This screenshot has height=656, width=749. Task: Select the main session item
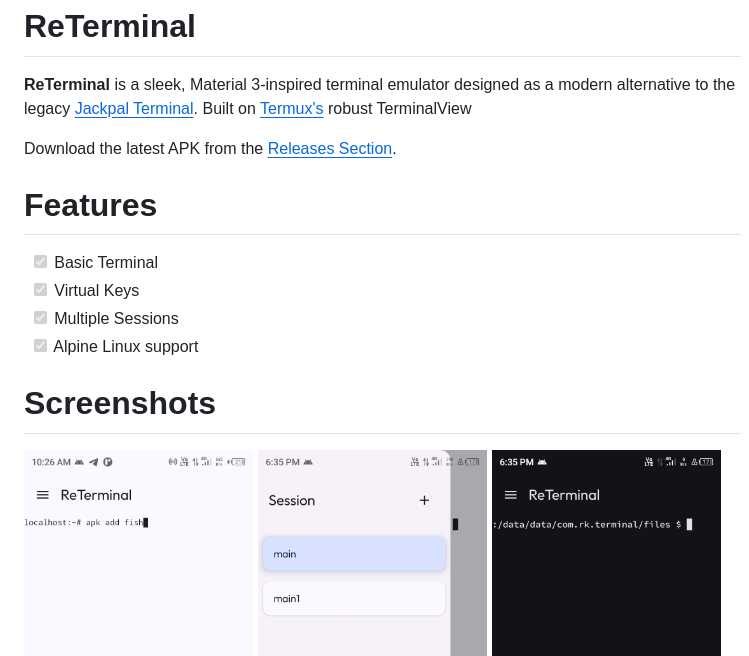(354, 554)
